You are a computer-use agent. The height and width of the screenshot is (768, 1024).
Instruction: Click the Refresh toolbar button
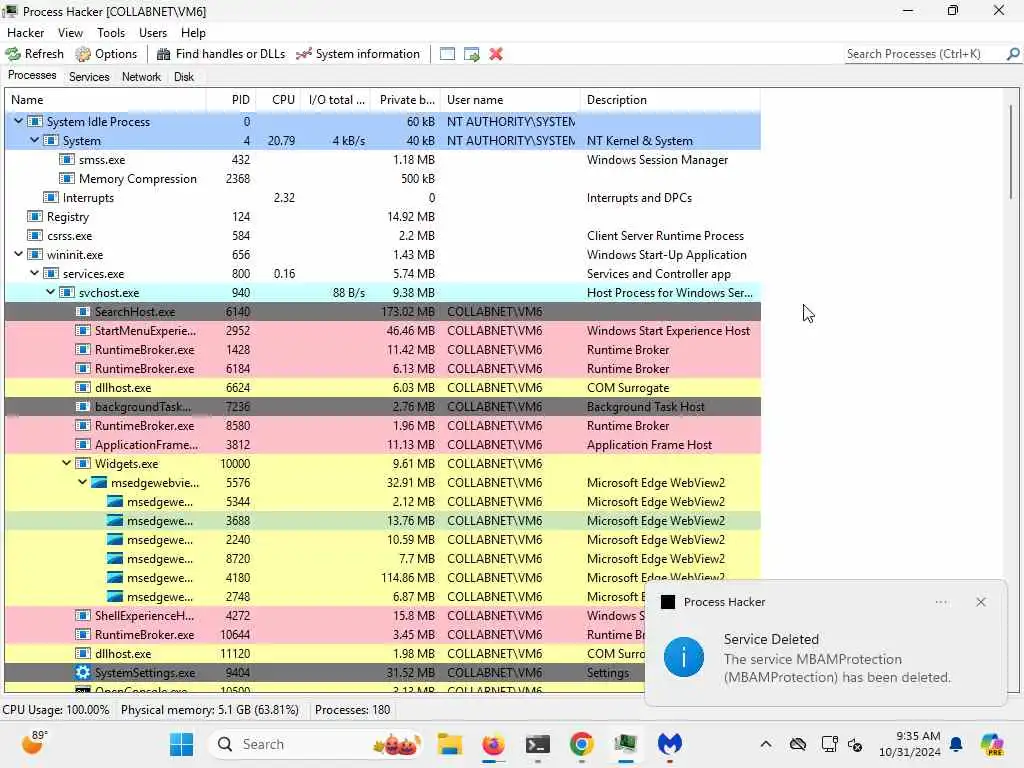(x=35, y=54)
